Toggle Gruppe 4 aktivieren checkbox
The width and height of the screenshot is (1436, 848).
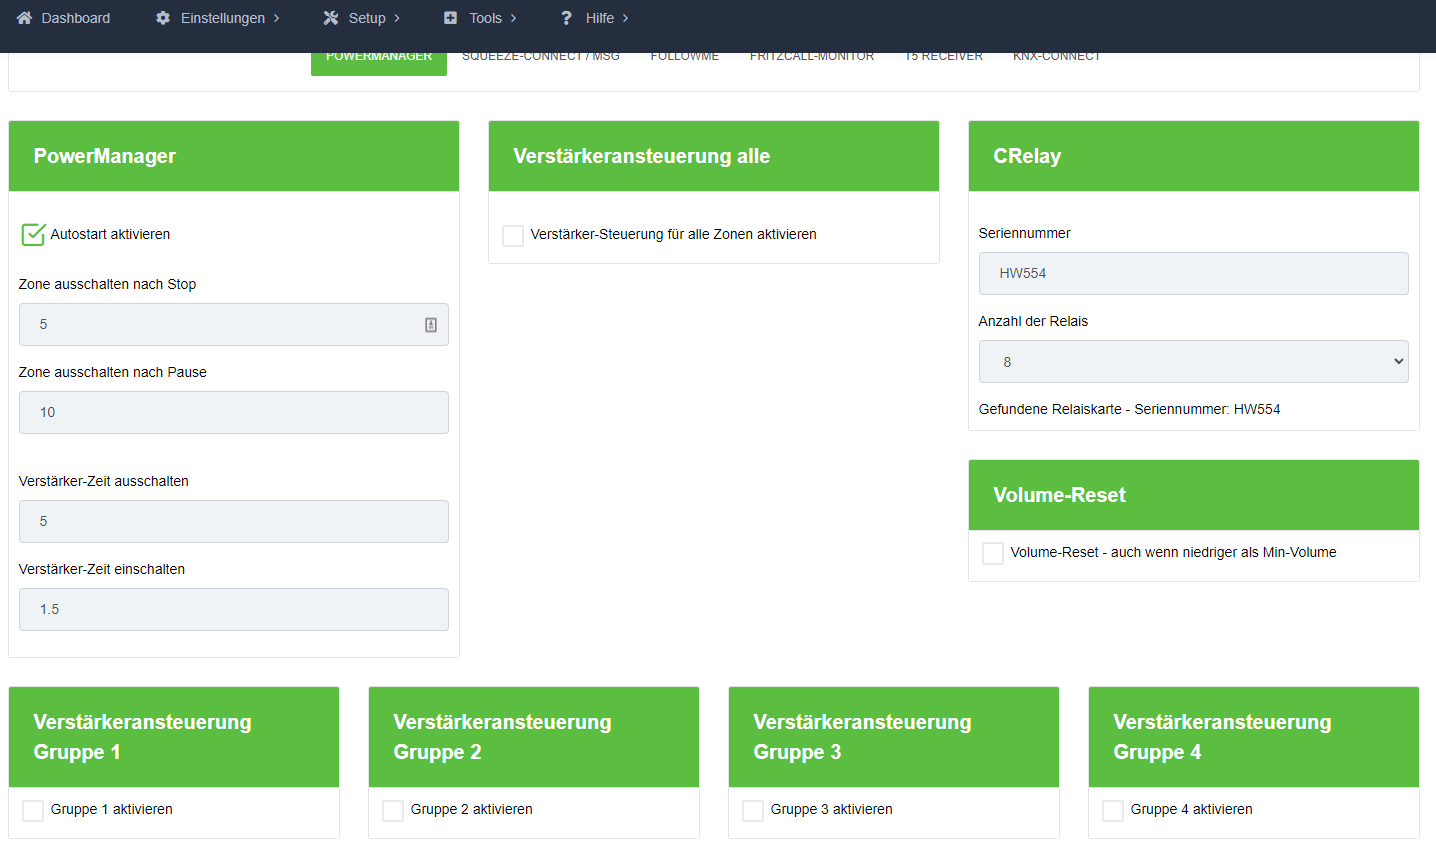tap(1113, 811)
